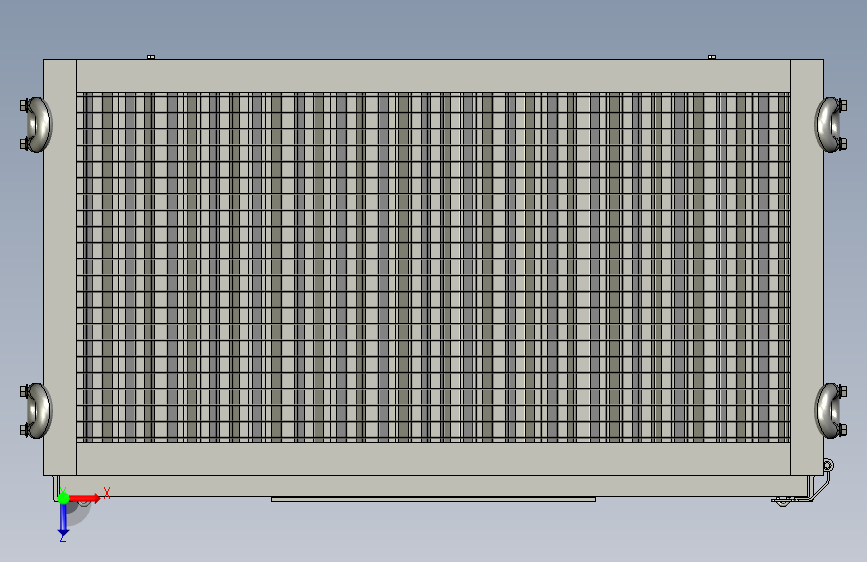This screenshot has width=867, height=562.
Task: Click the blue Z axis arrow of triad
Action: pos(63,520)
